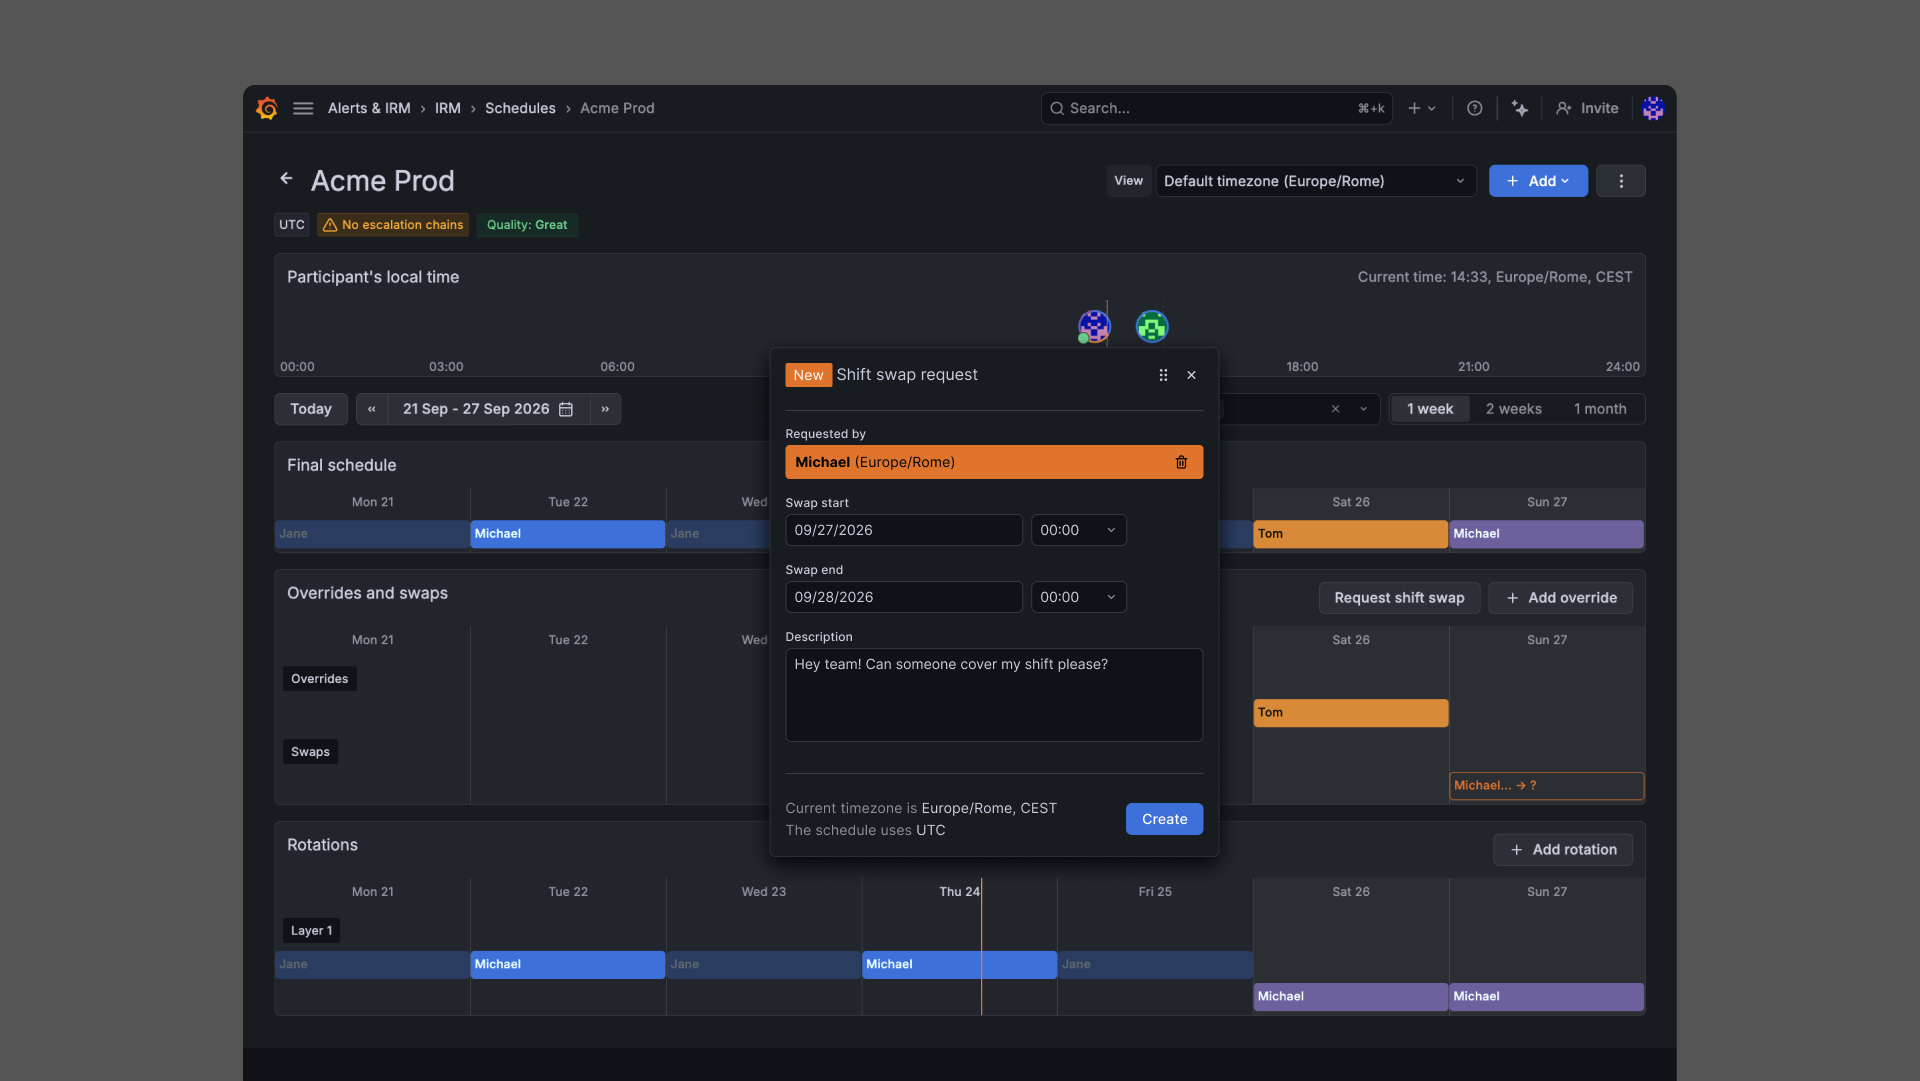Go to next week with double-right arrow

pyautogui.click(x=605, y=409)
